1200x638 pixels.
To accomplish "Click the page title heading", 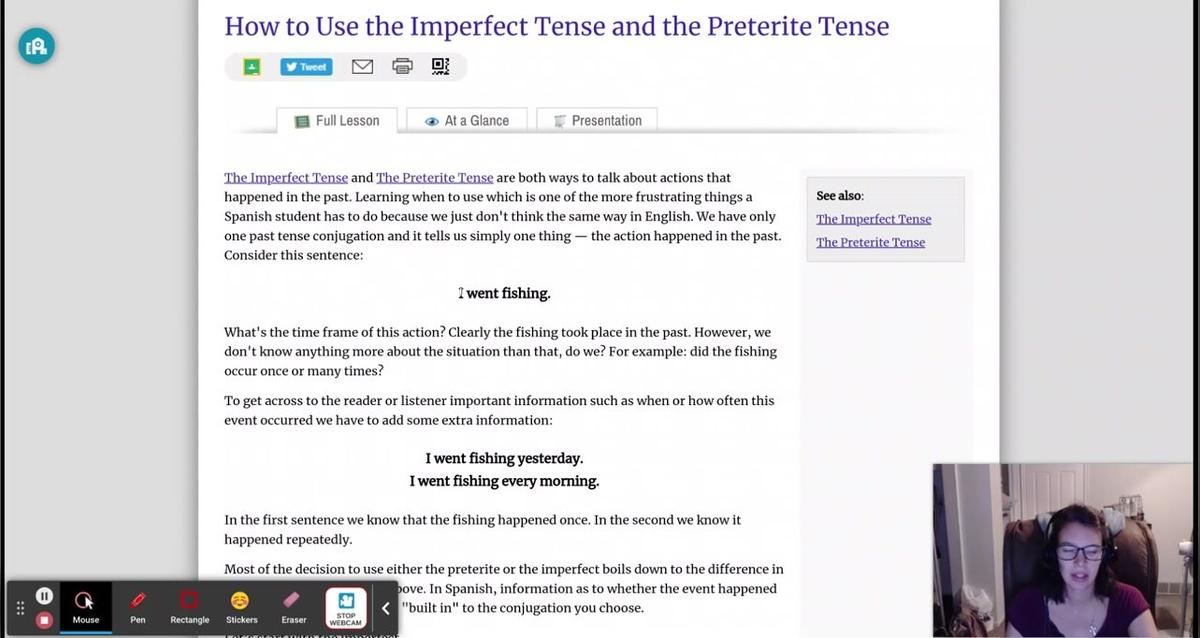I will click(x=556, y=26).
